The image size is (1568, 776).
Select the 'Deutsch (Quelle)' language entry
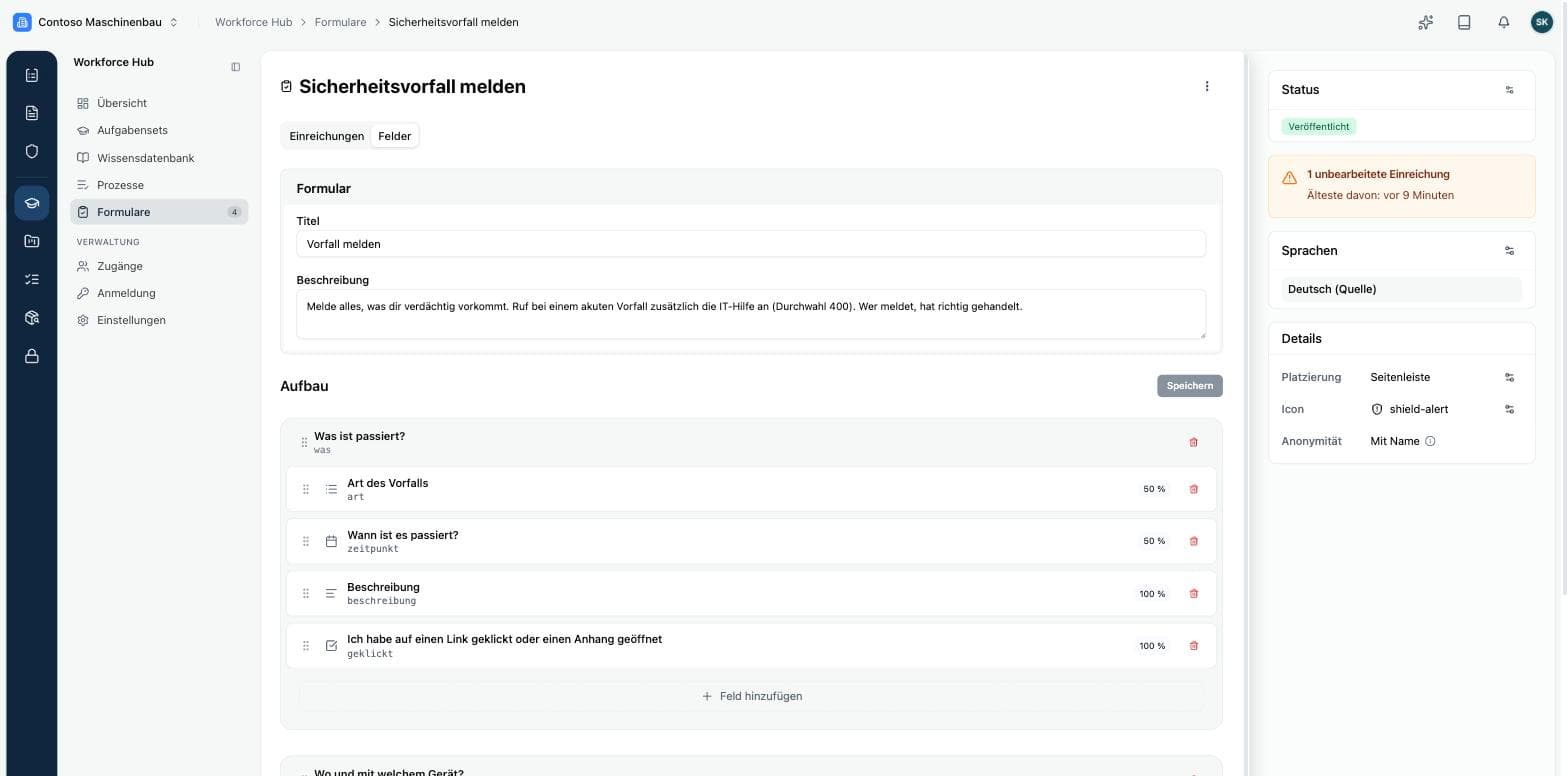[1402, 289]
